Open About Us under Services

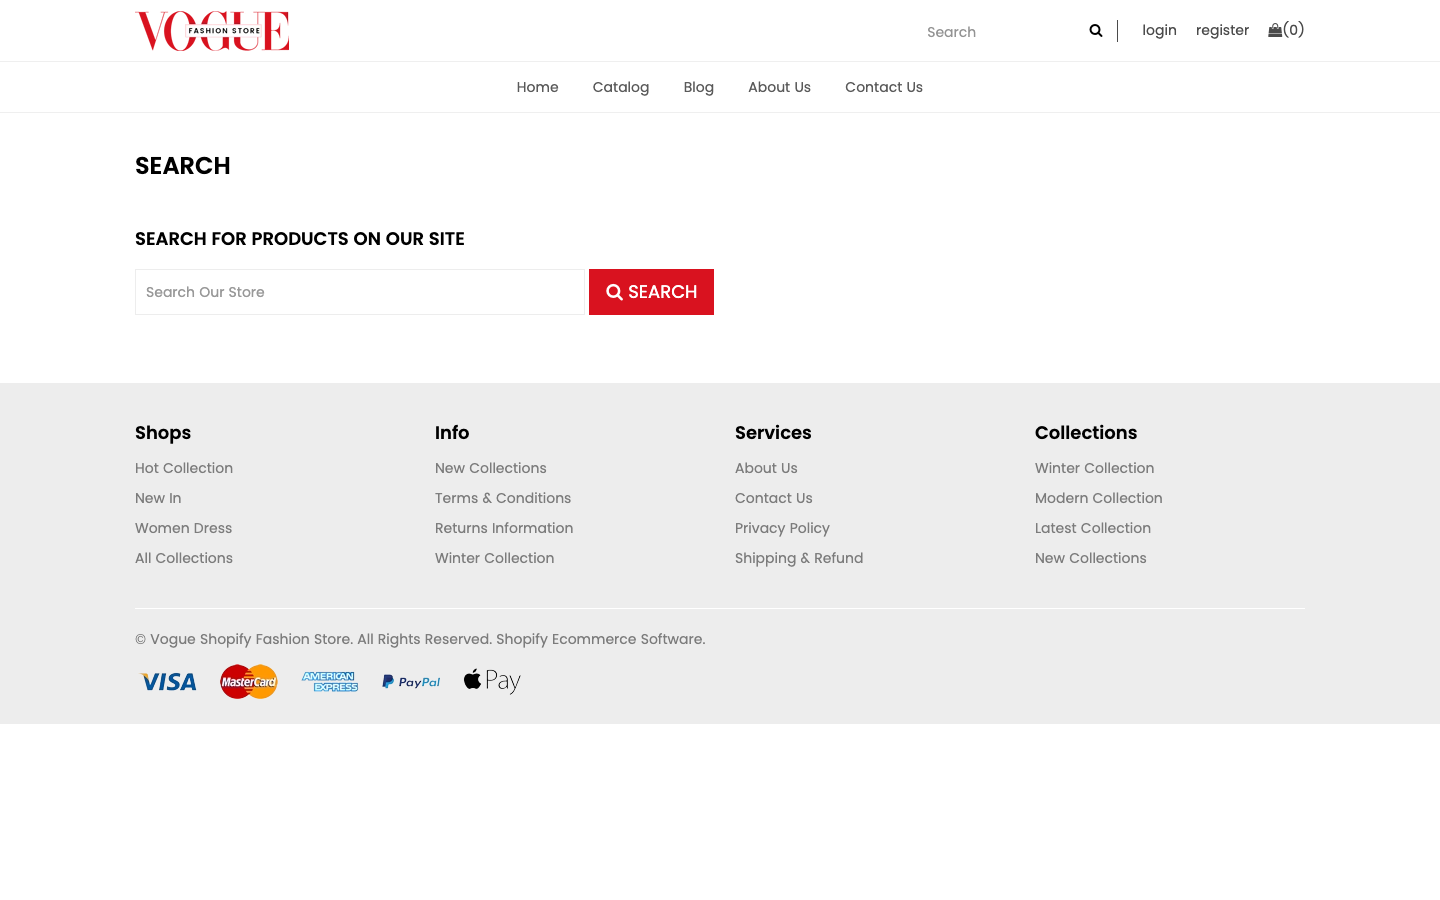pyautogui.click(x=766, y=468)
